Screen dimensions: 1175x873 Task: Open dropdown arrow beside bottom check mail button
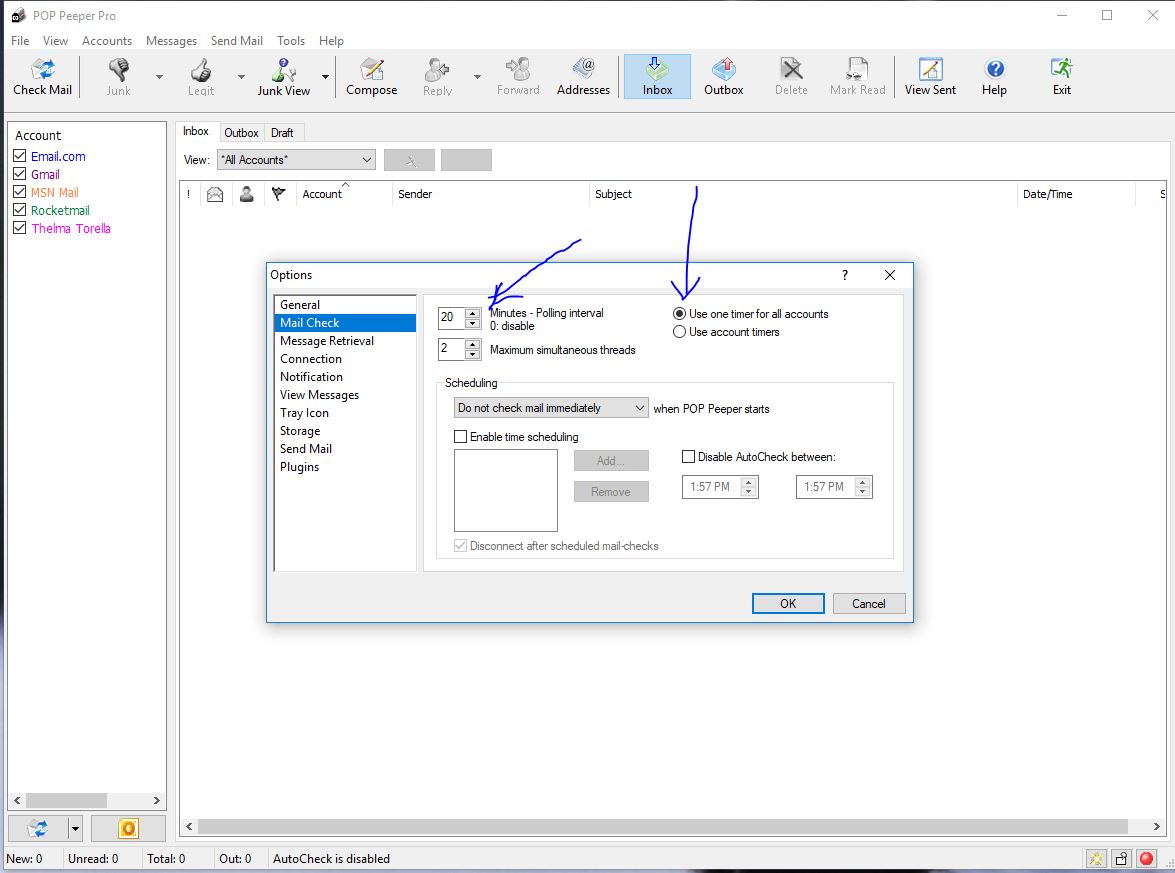point(75,829)
